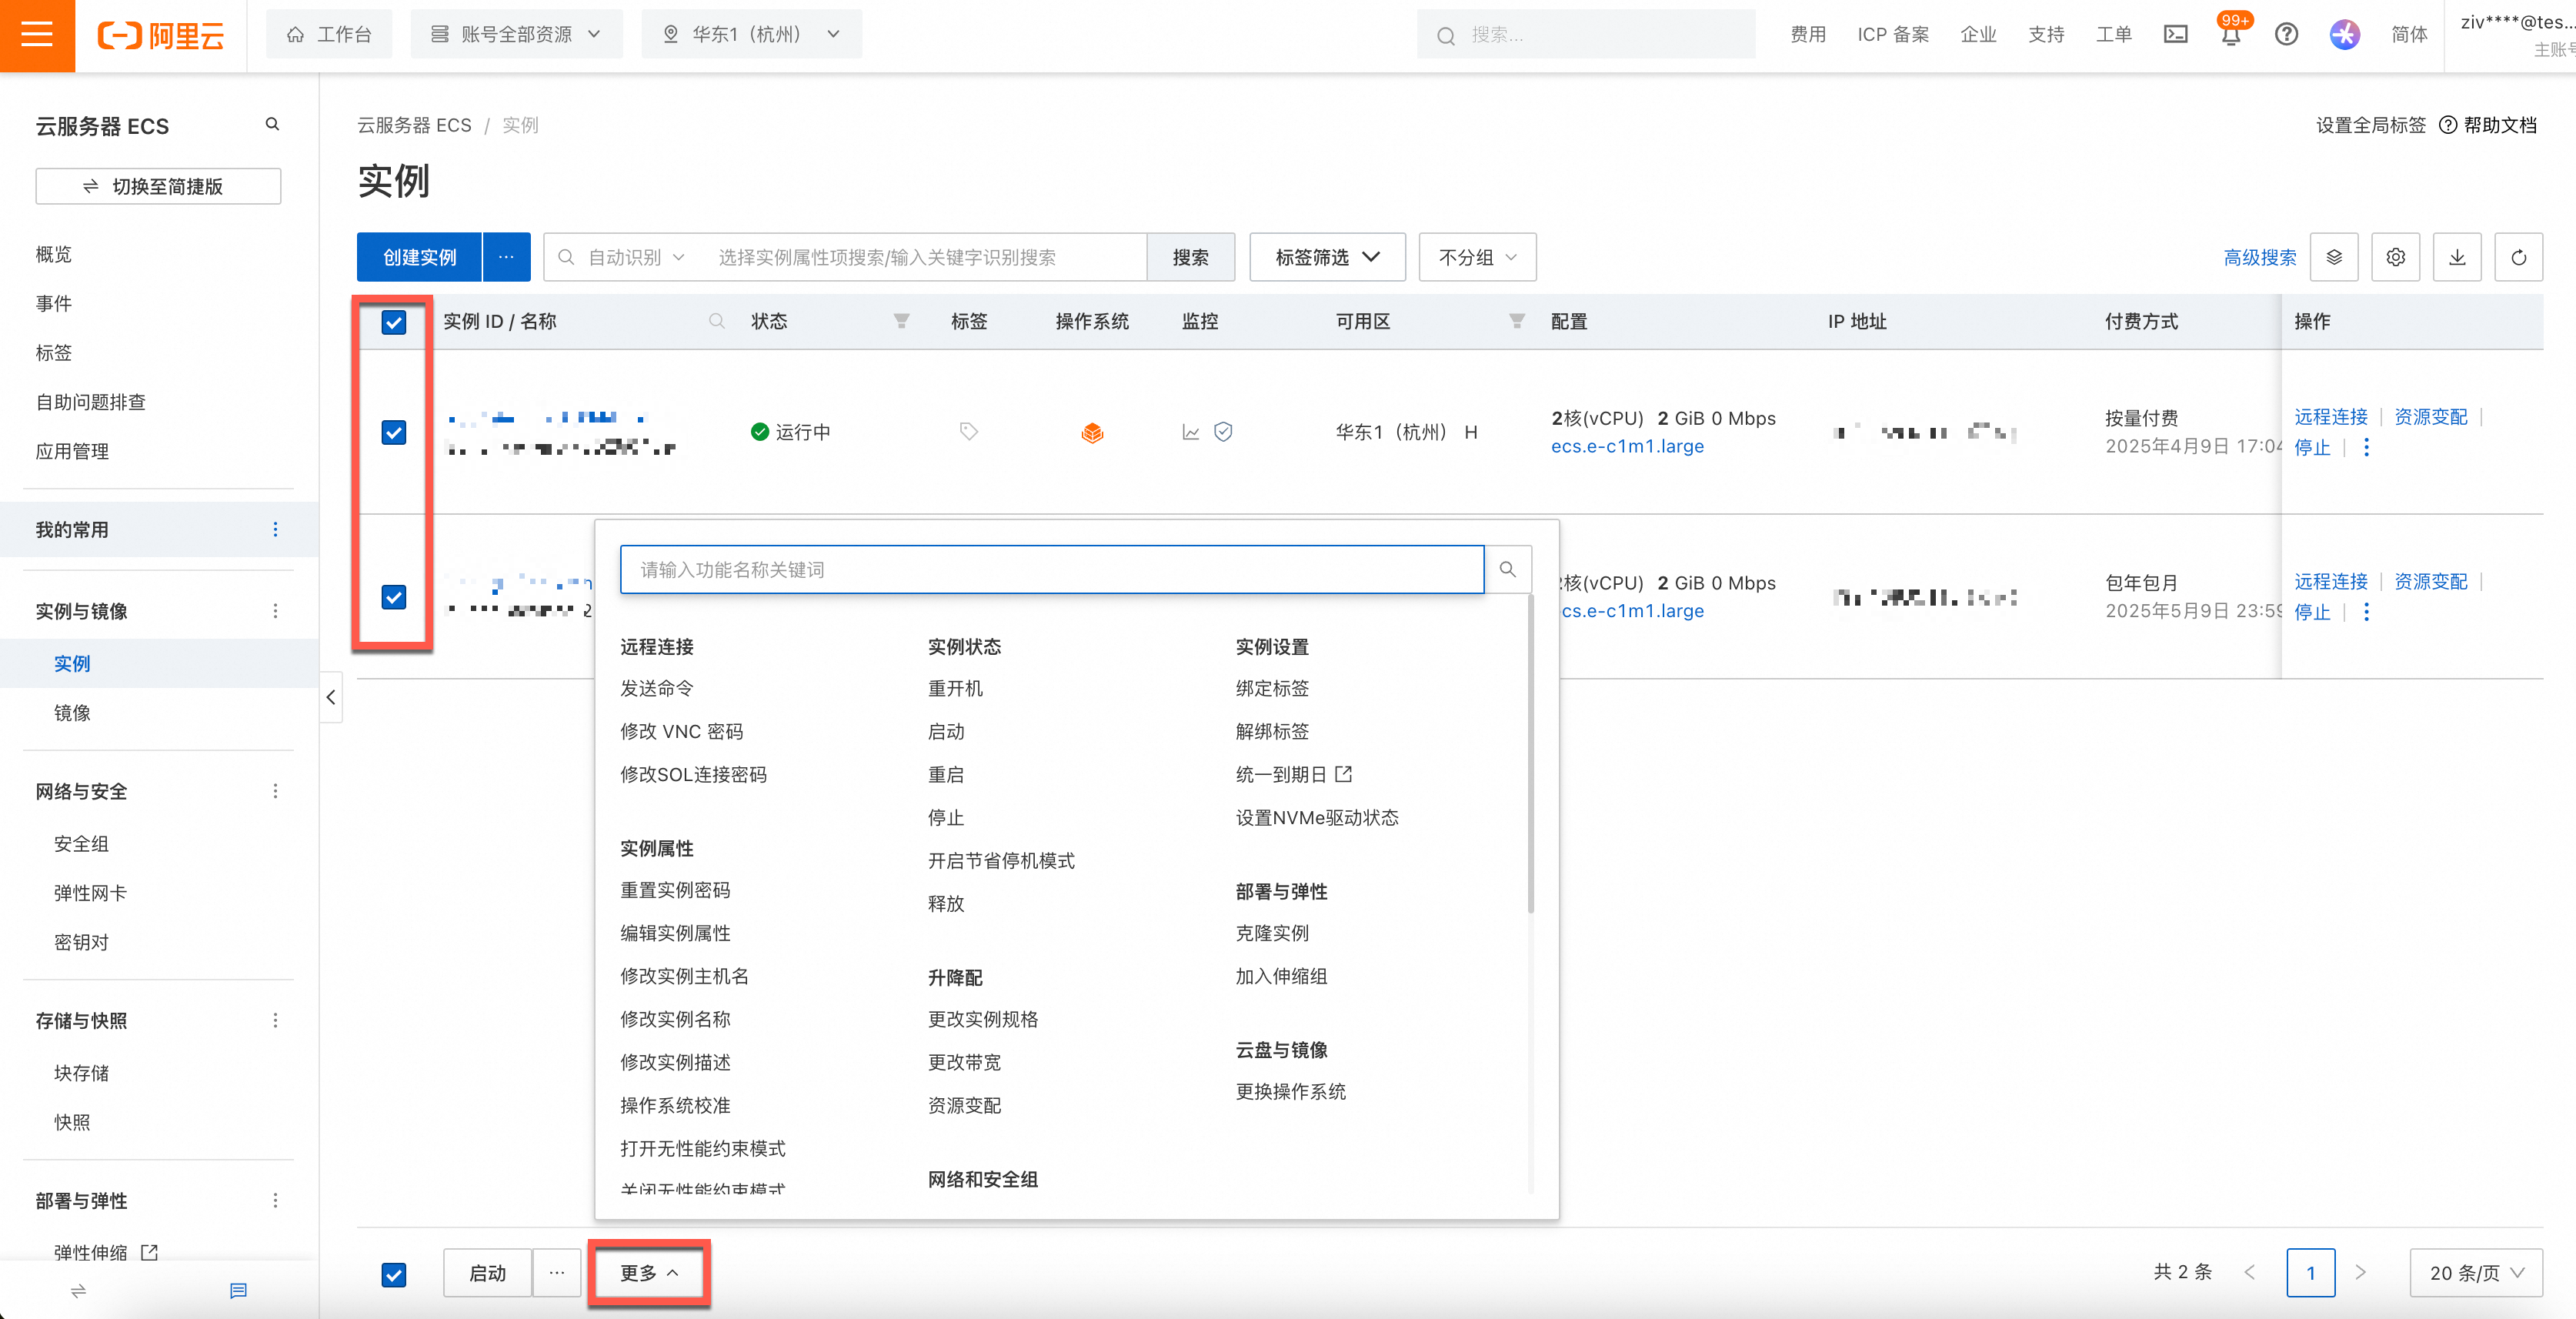Click security shield icon of first instance
Viewport: 2576px width, 1319px height.
click(1223, 432)
